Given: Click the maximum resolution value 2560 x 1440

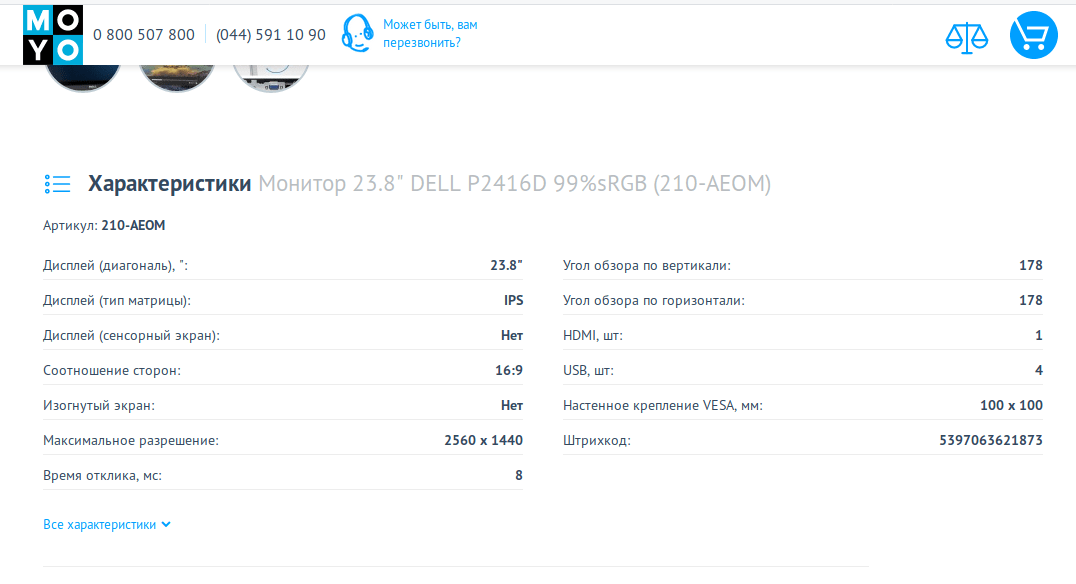Looking at the screenshot, I should point(484,441).
